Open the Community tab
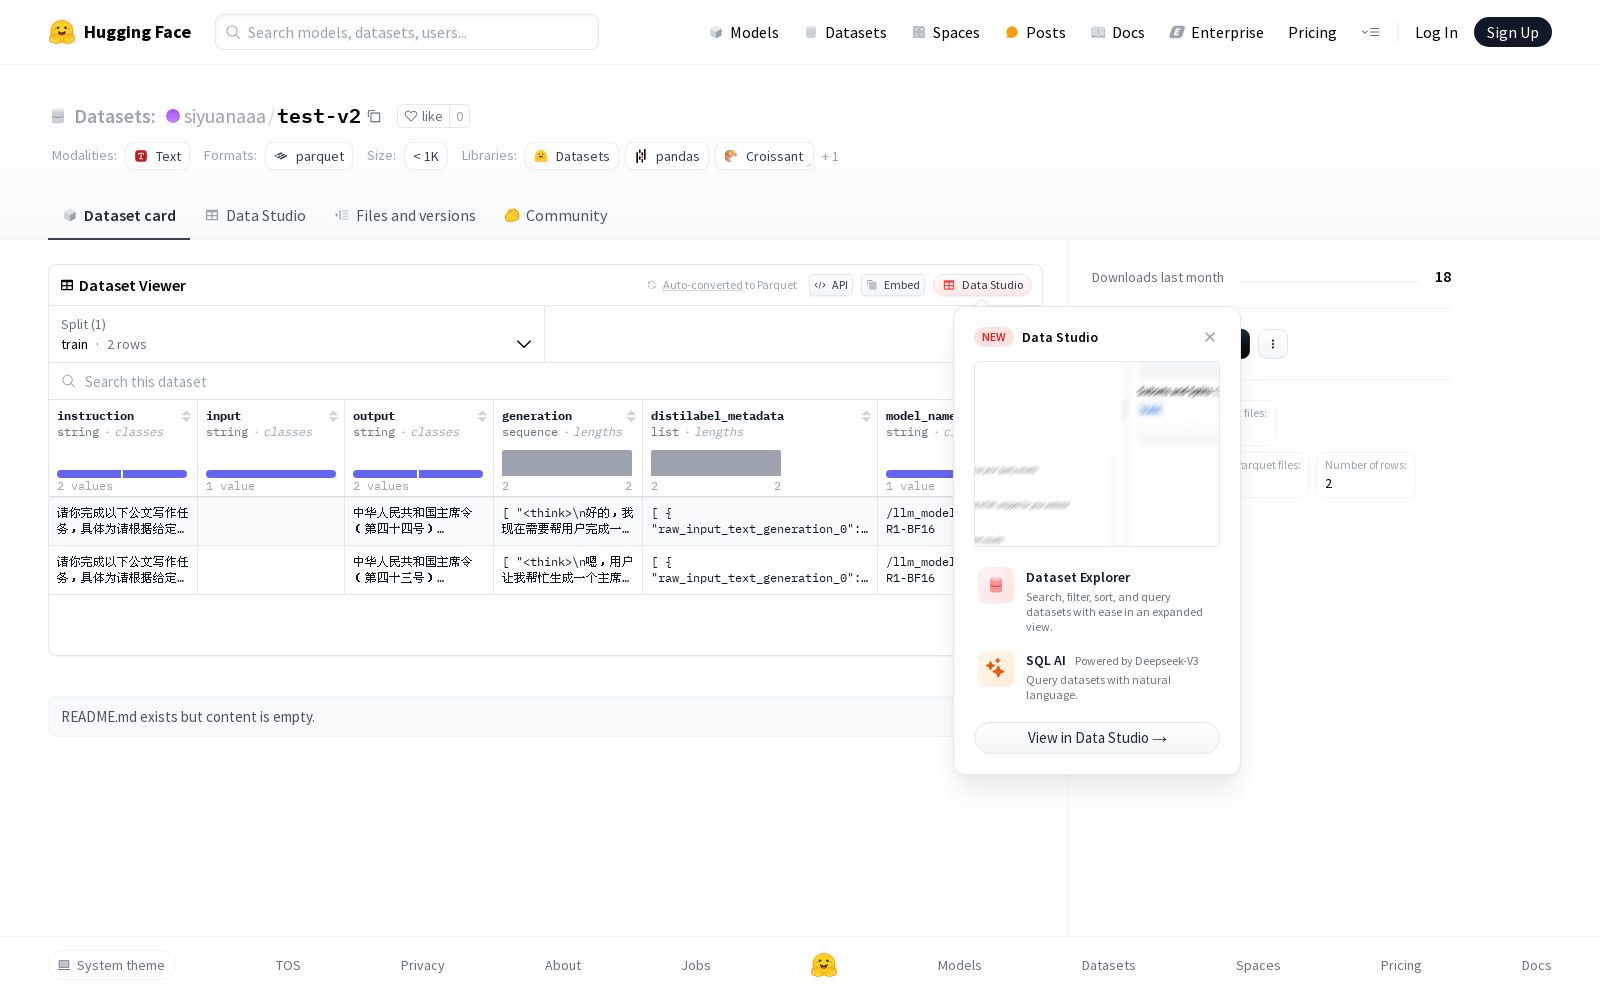 point(556,216)
